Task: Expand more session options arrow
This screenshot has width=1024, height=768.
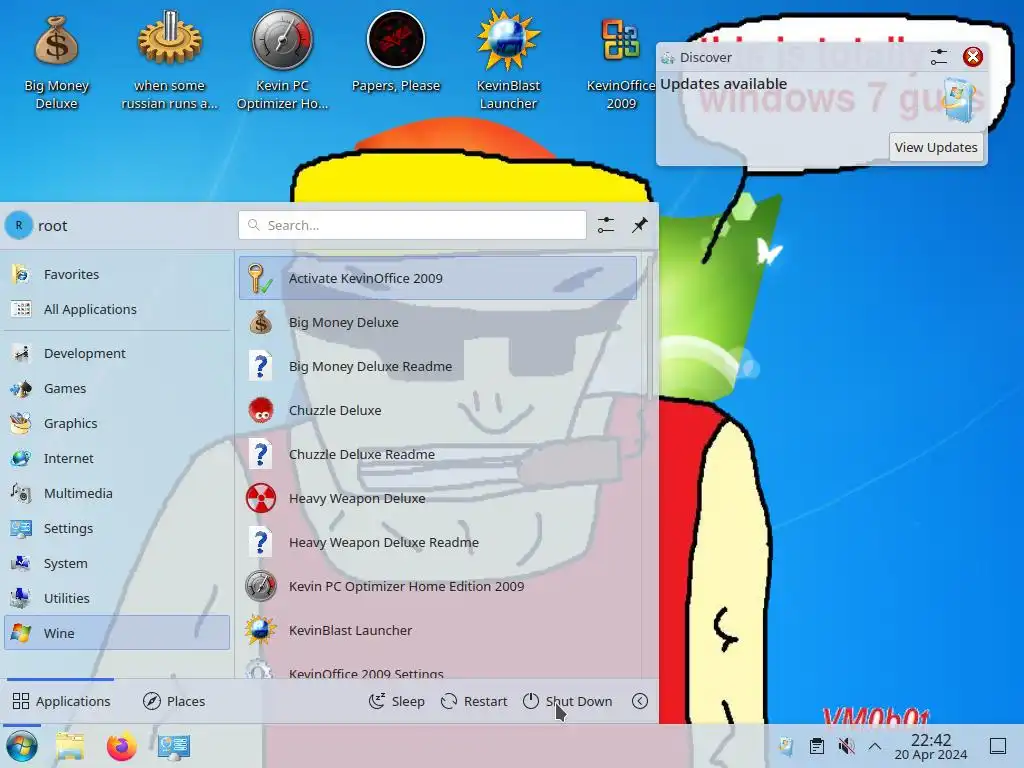Action: click(x=640, y=701)
